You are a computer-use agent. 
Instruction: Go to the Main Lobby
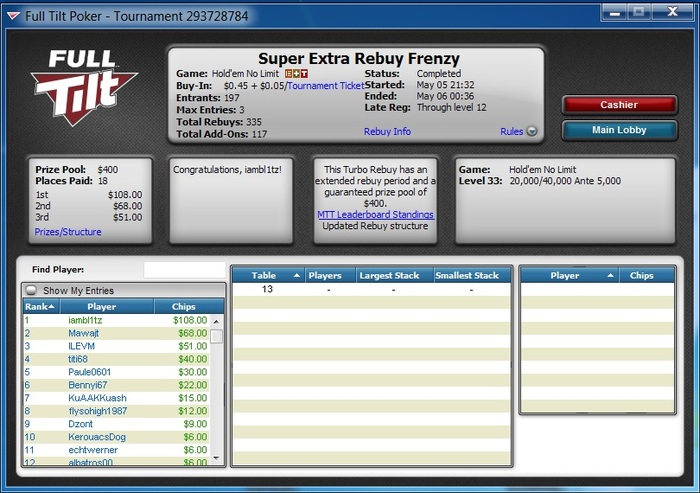coord(619,130)
